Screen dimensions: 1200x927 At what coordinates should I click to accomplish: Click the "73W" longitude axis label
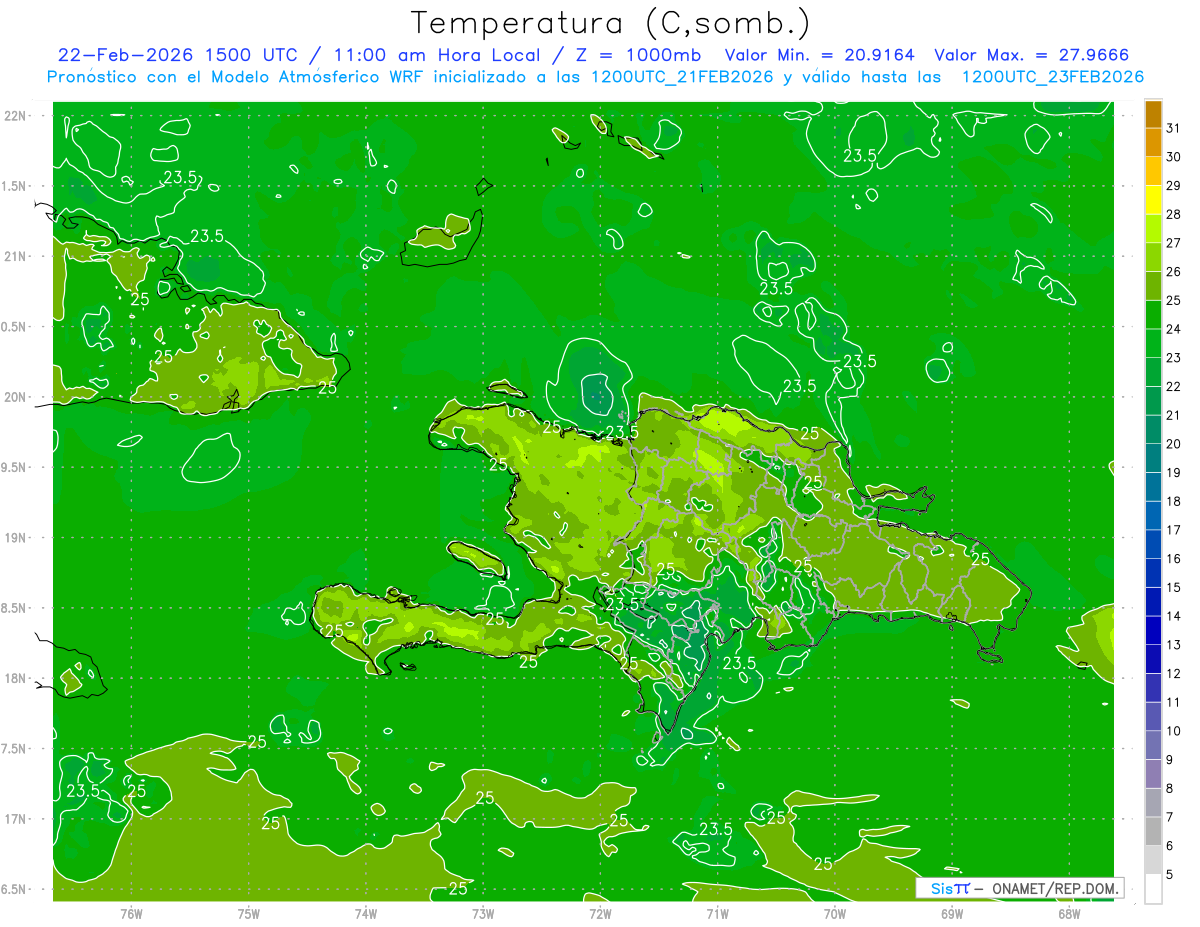[x=482, y=913]
